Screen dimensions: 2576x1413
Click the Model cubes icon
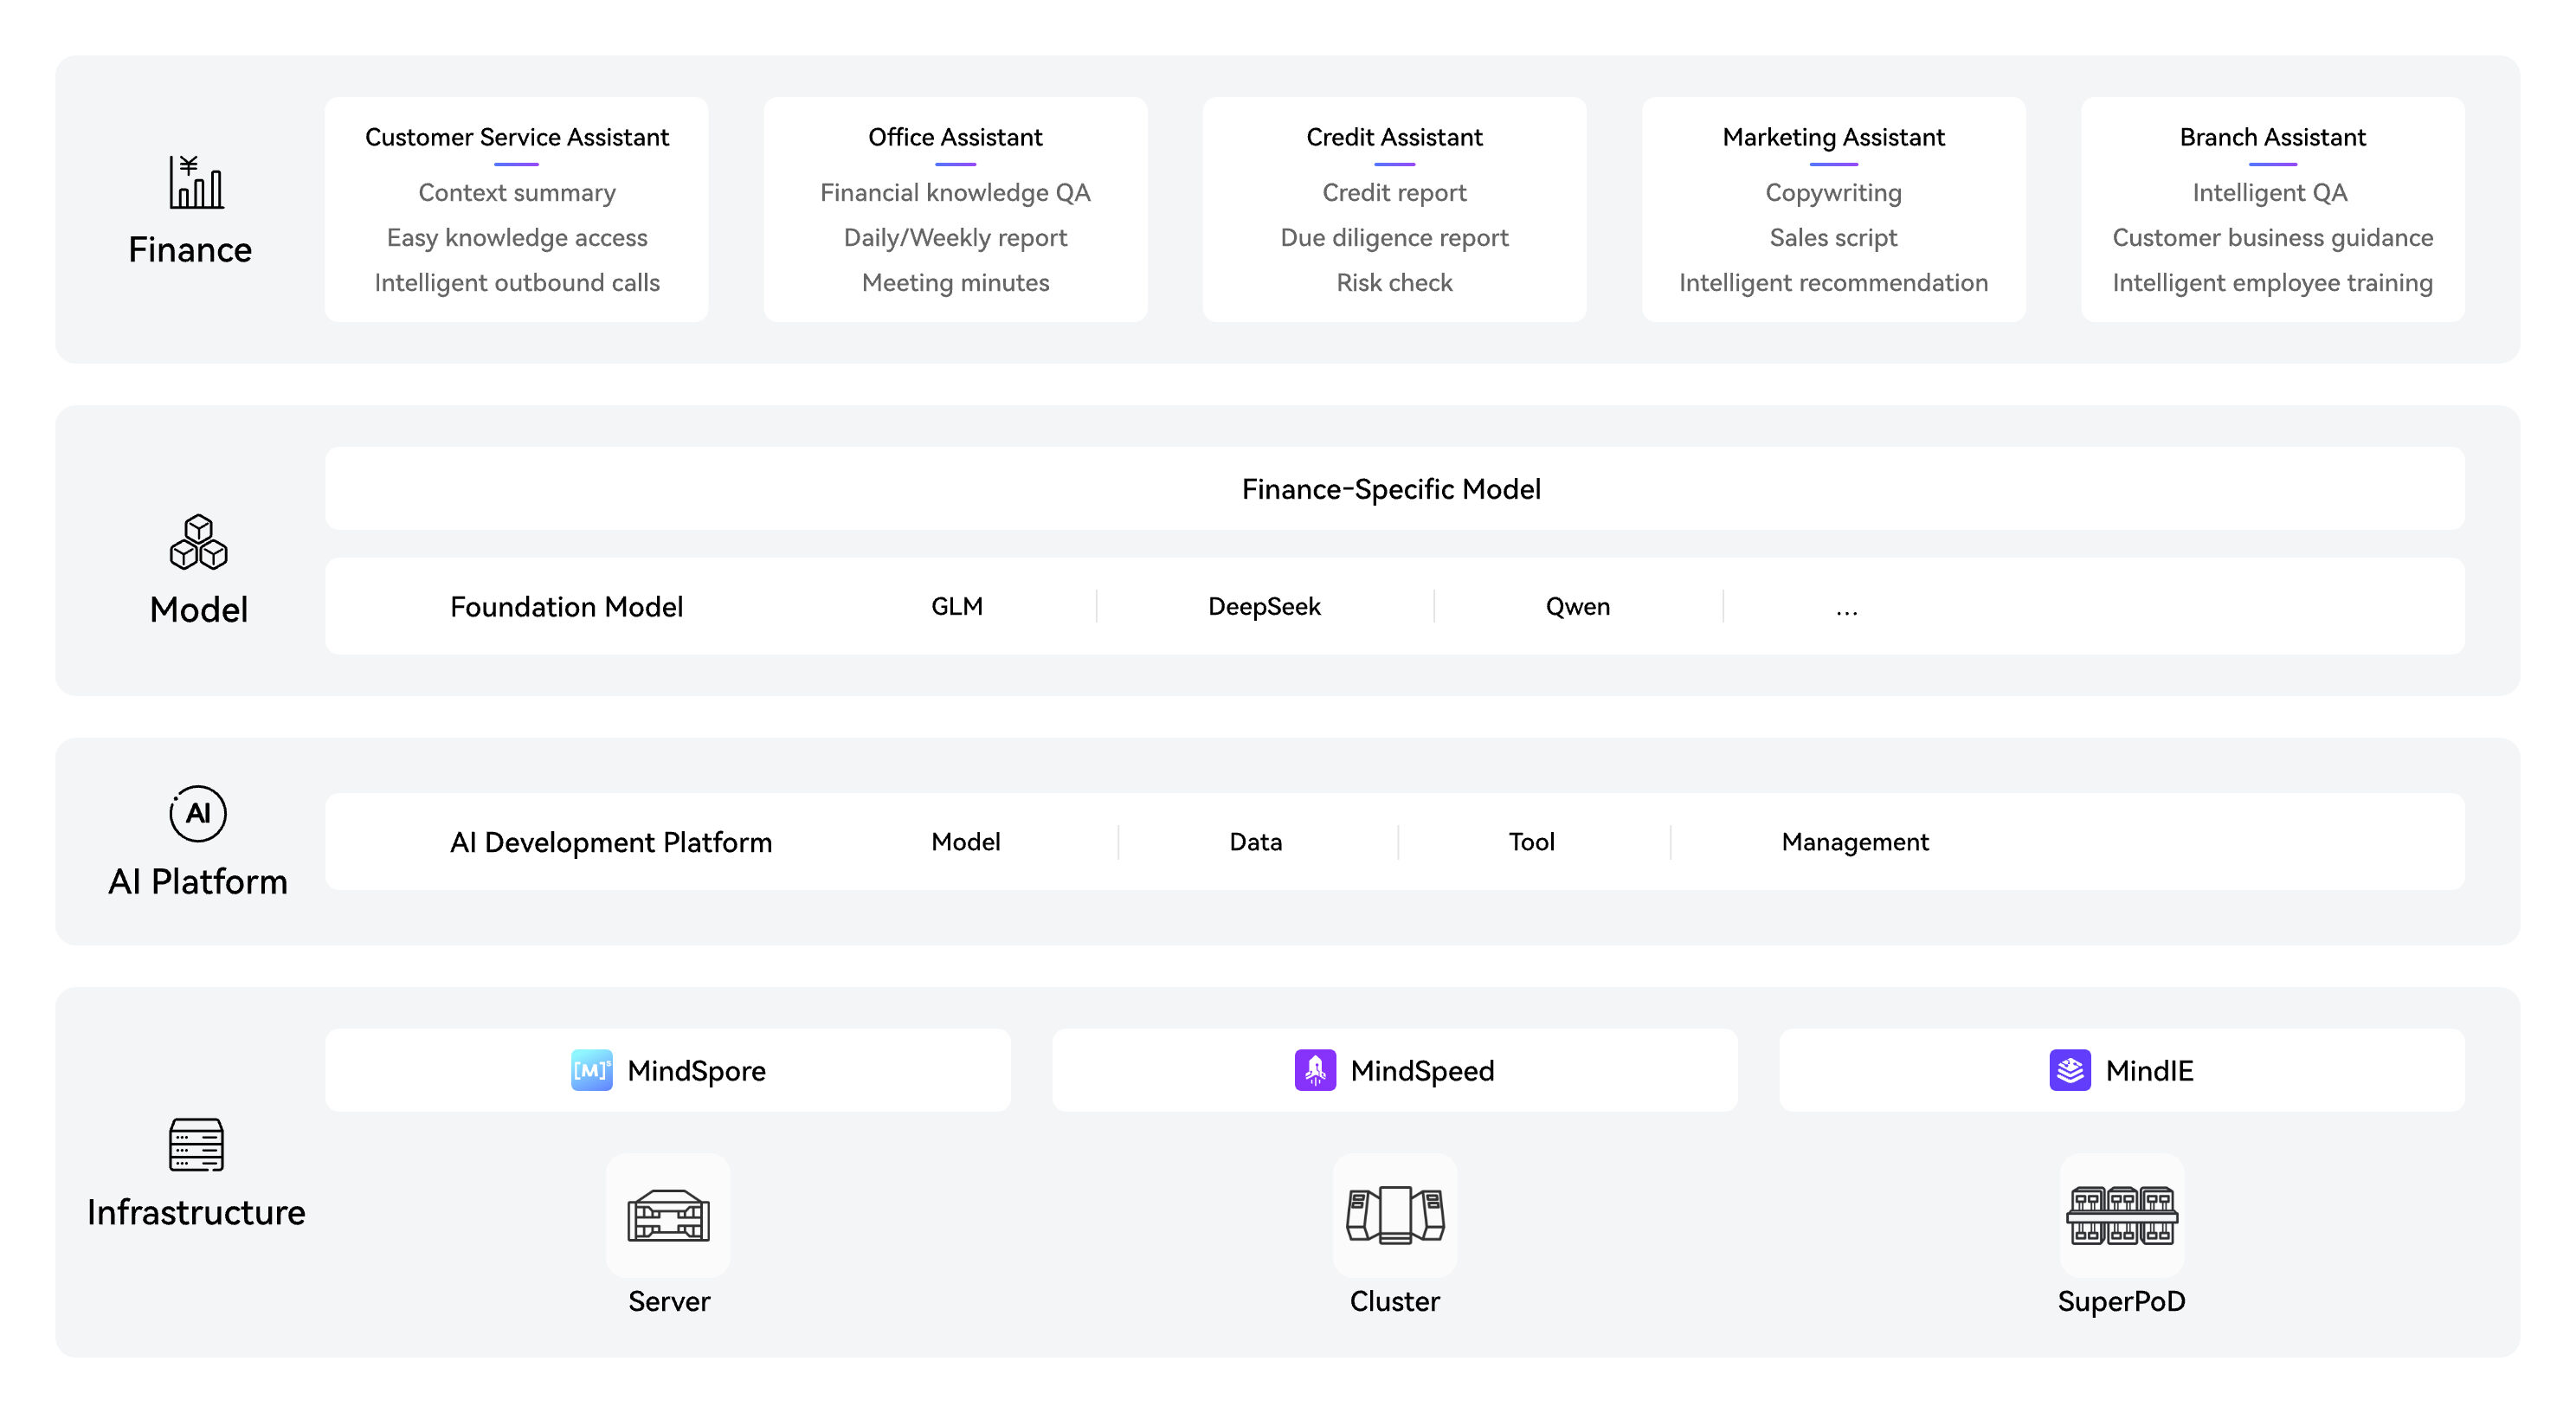(198, 542)
